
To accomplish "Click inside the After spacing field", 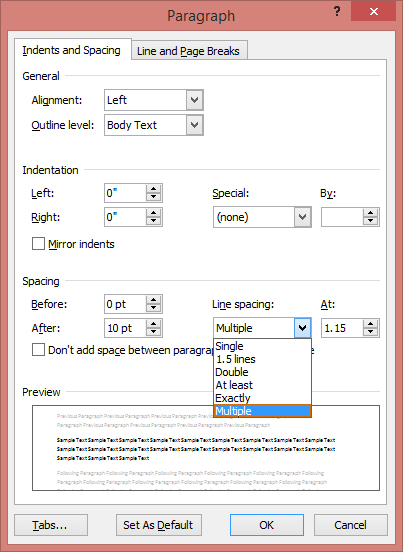I will pos(125,328).
